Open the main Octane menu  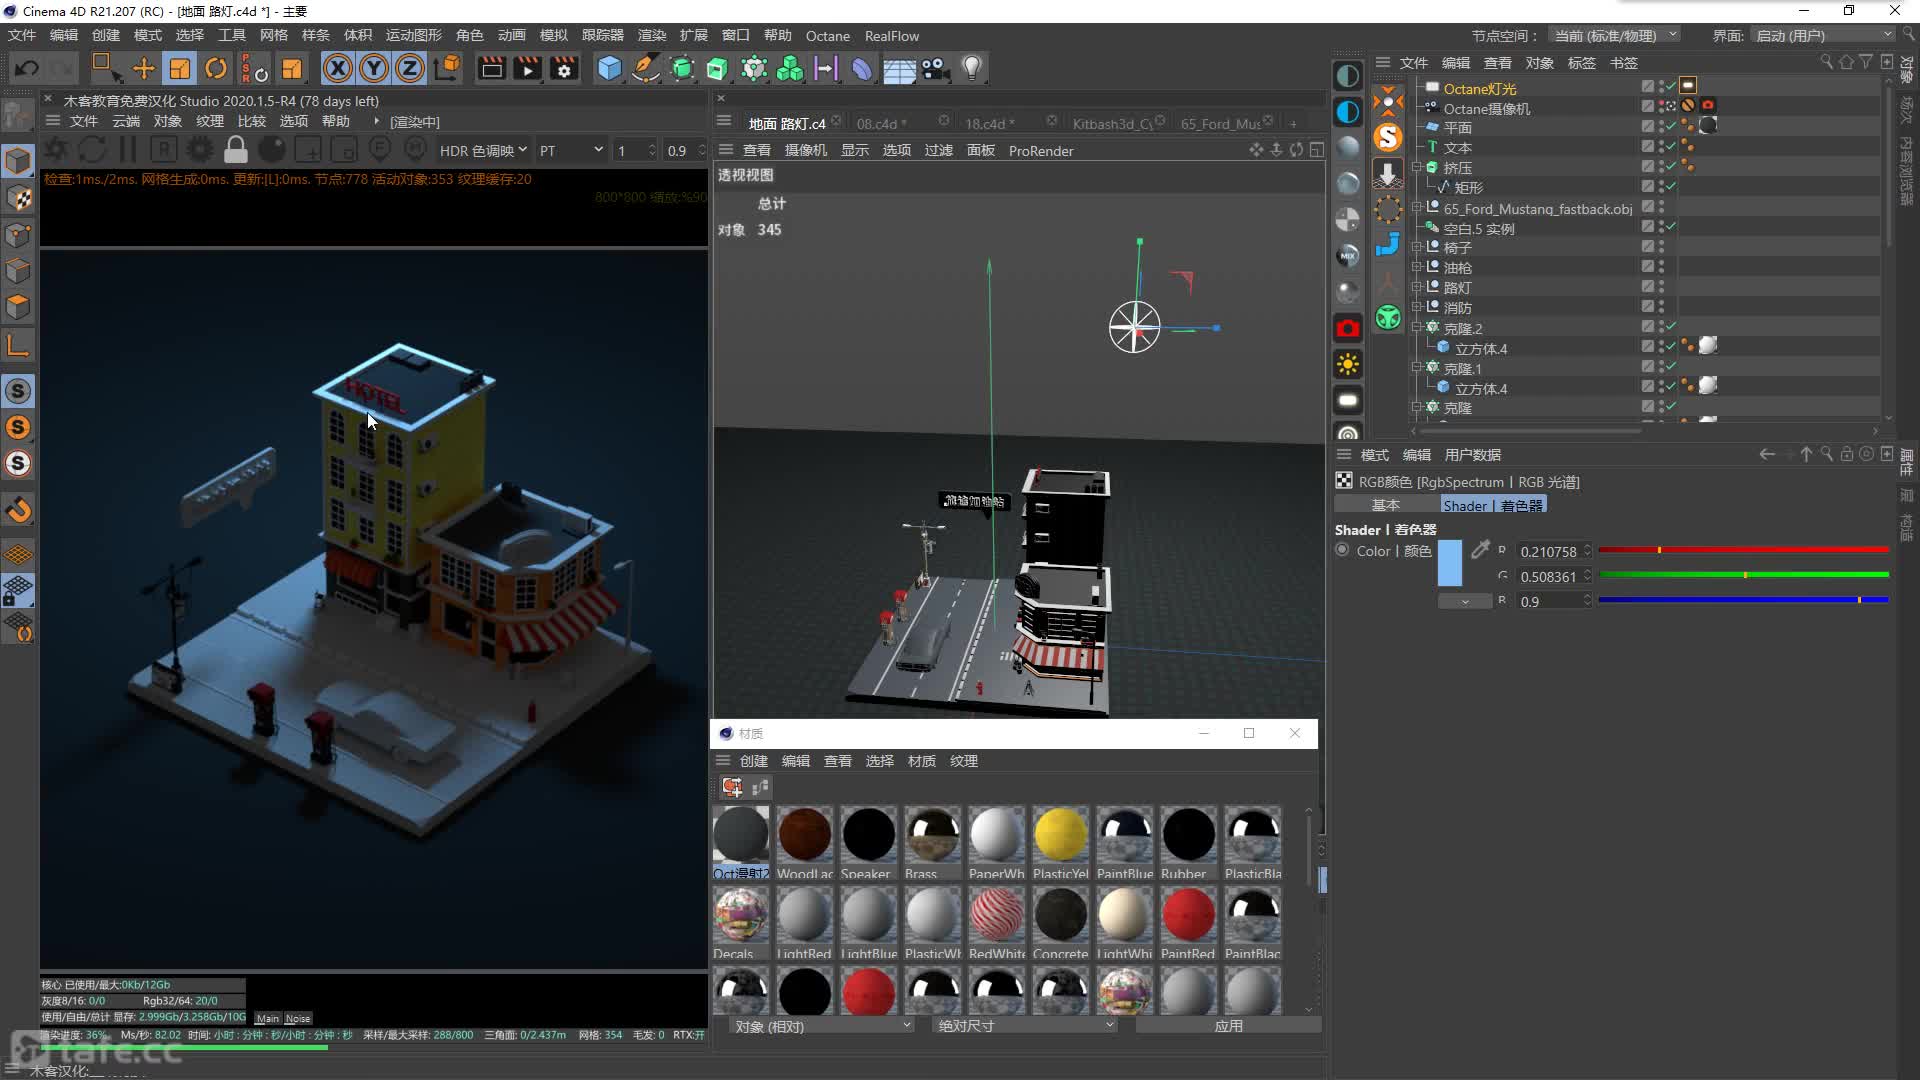[828, 36]
